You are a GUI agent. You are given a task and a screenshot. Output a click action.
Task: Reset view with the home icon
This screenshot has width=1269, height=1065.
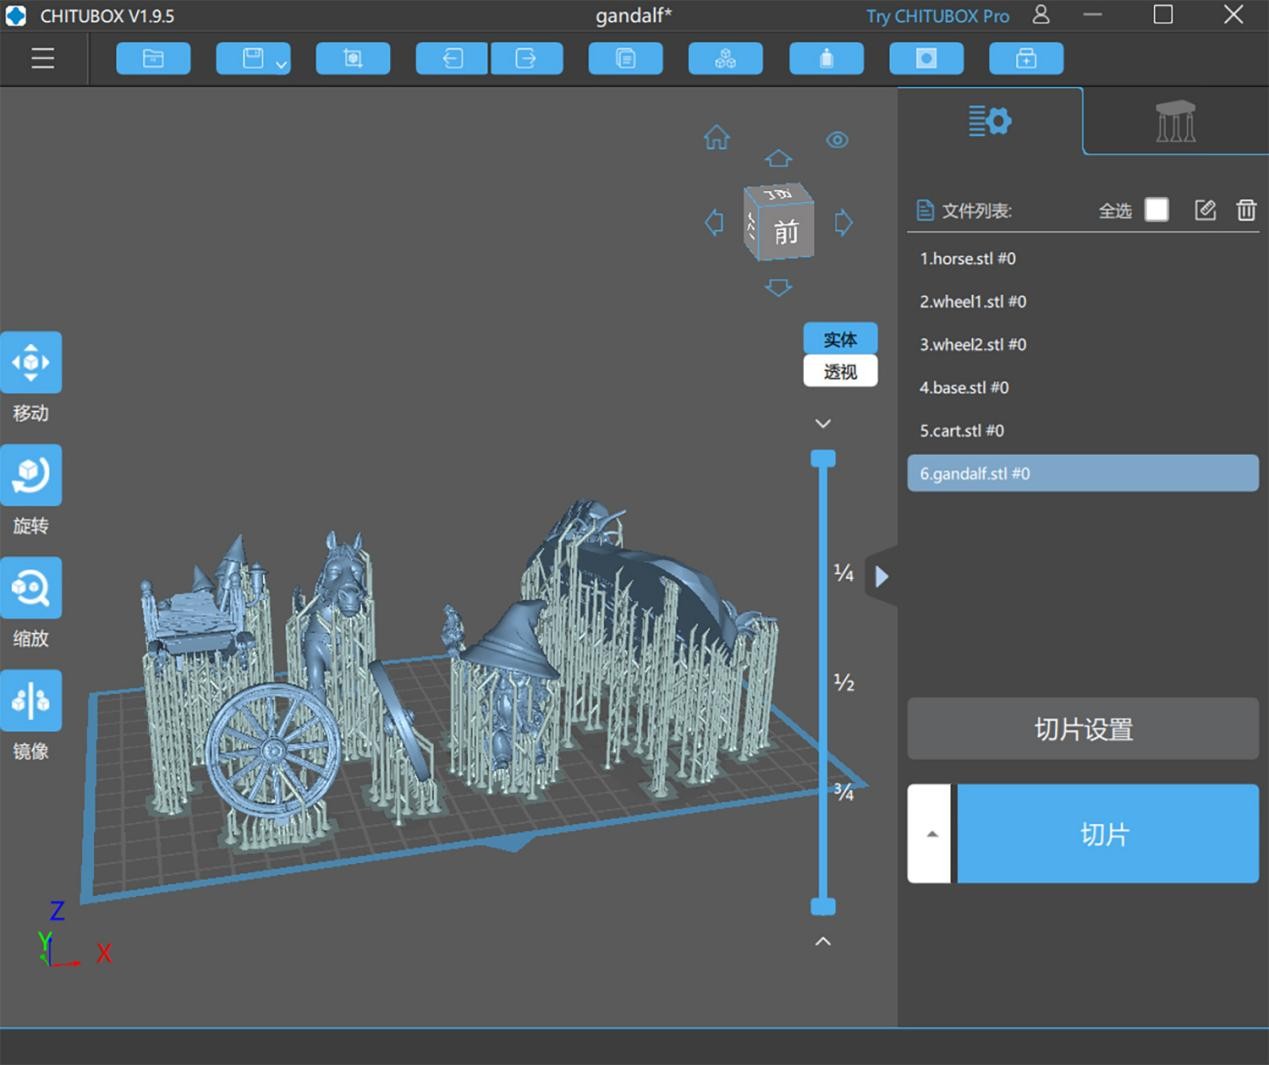717,138
